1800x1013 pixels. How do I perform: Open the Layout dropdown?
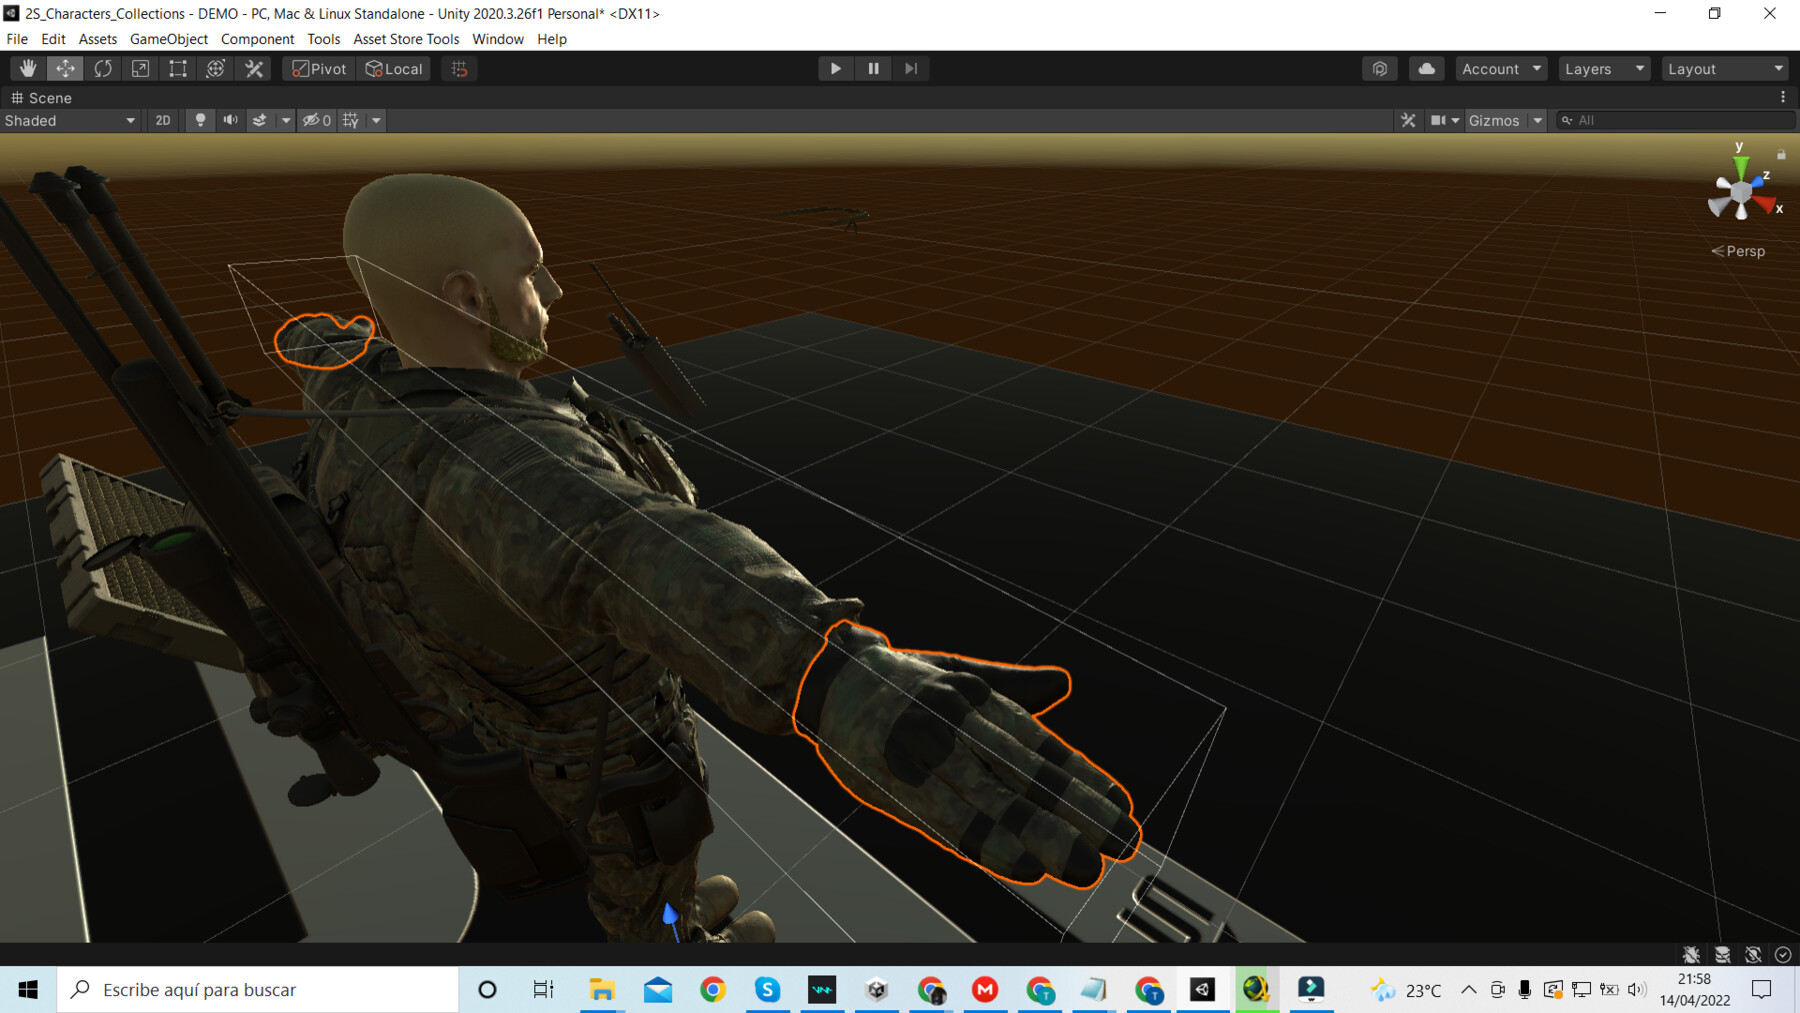click(x=1725, y=69)
